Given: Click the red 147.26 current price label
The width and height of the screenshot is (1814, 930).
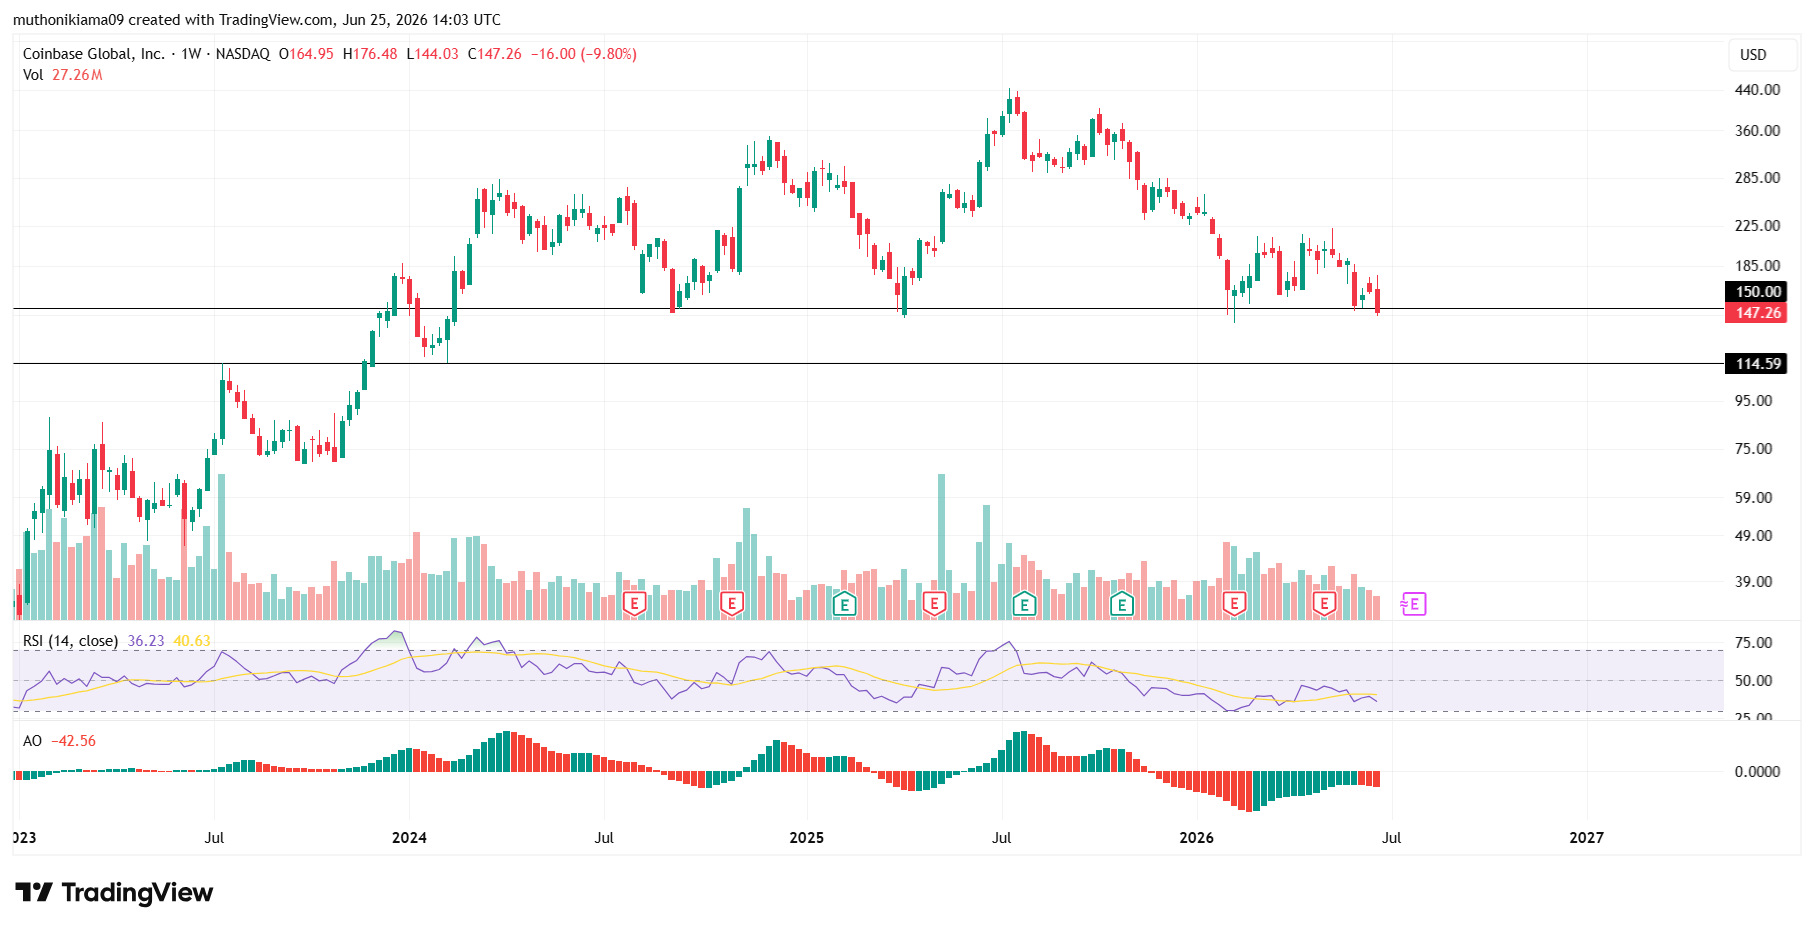Looking at the screenshot, I should [1758, 313].
